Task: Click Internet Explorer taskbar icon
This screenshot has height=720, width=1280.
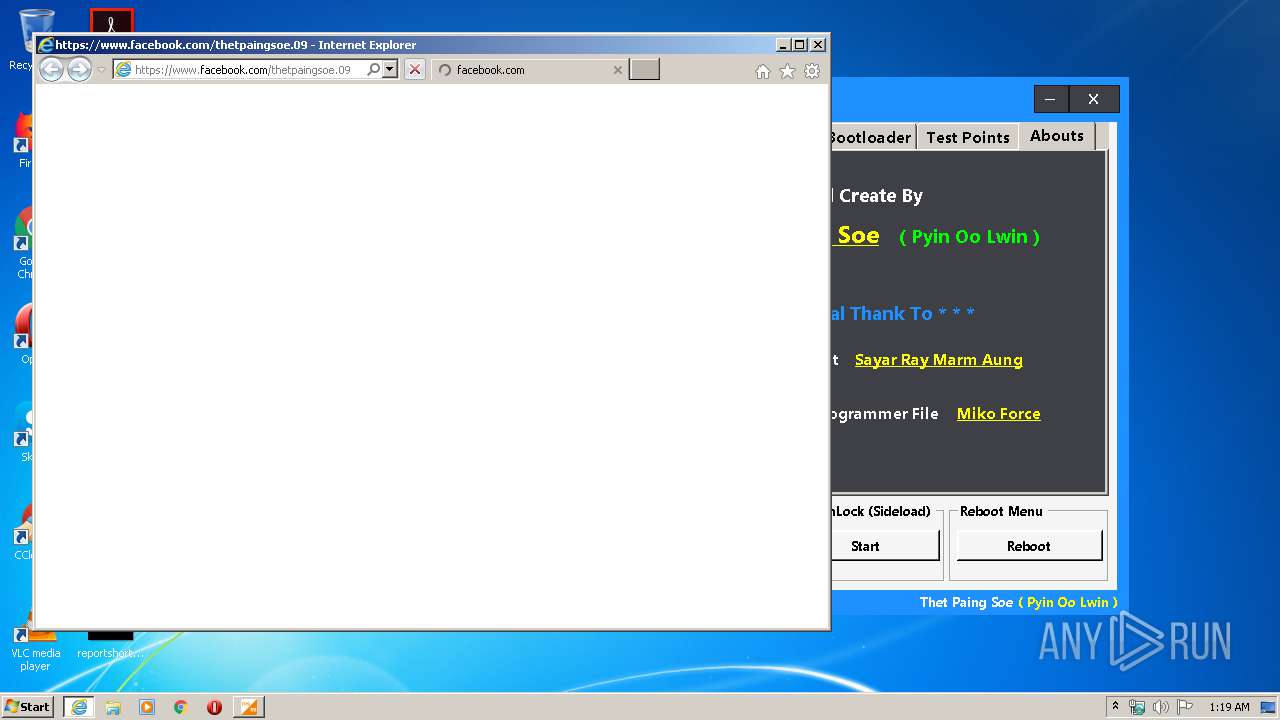Action: (x=79, y=707)
